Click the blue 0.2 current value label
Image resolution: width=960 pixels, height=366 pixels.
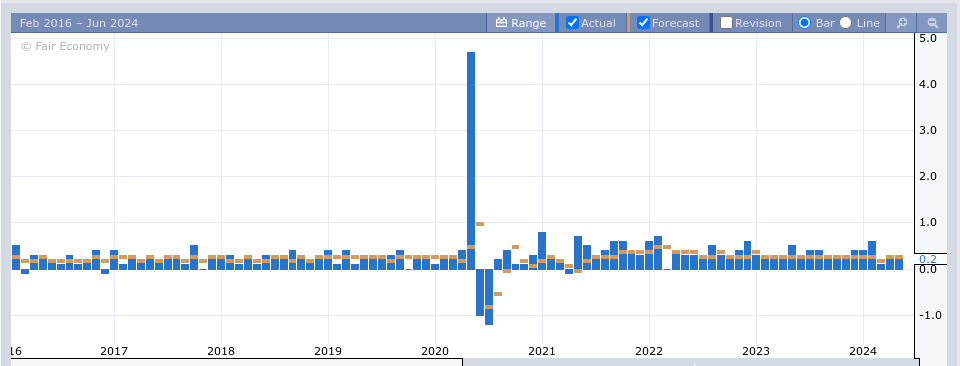point(928,259)
